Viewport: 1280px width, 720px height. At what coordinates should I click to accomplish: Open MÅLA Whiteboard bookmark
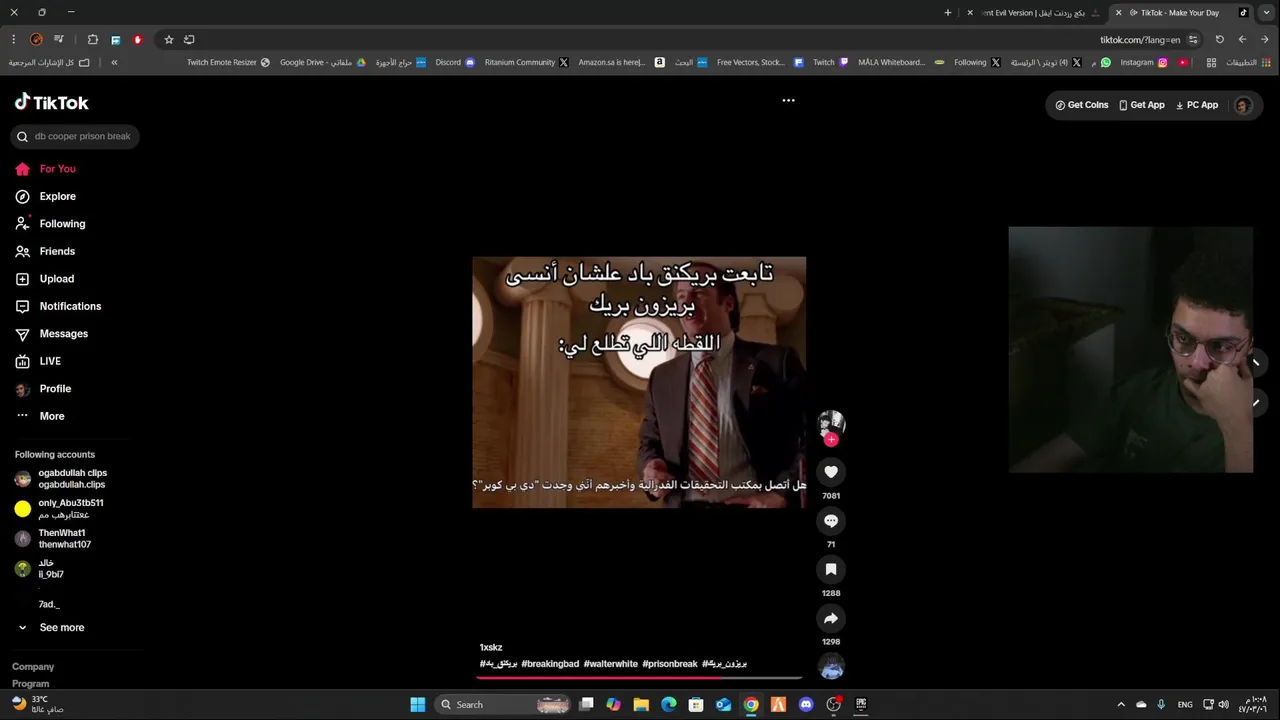coord(901,62)
